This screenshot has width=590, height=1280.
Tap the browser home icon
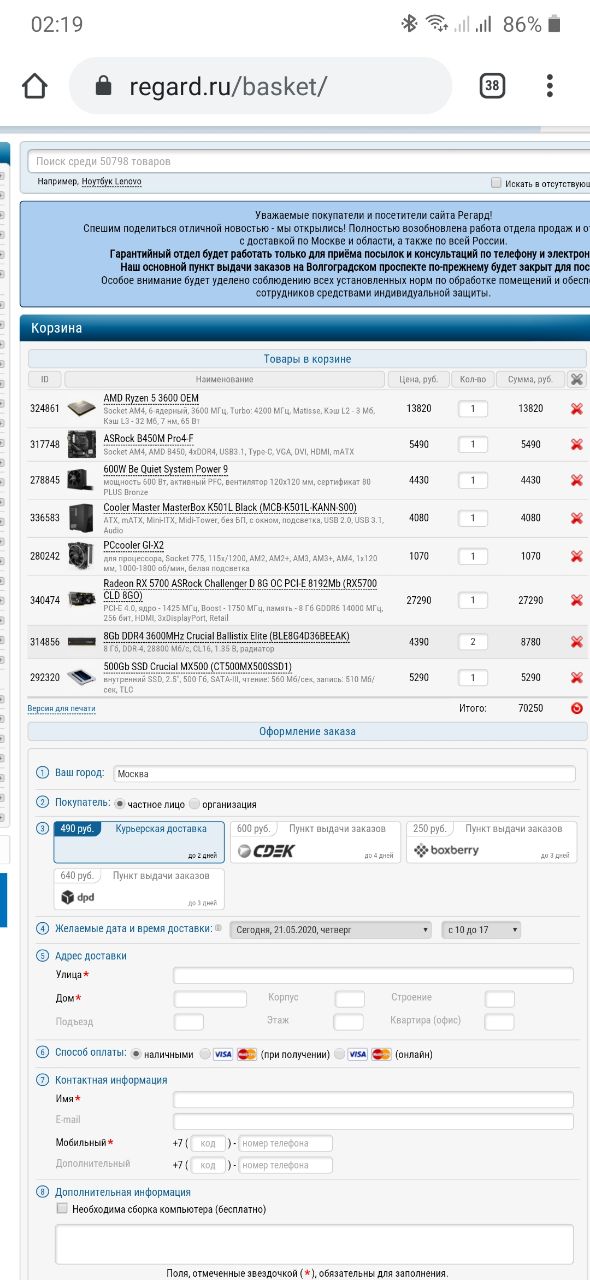coord(35,86)
